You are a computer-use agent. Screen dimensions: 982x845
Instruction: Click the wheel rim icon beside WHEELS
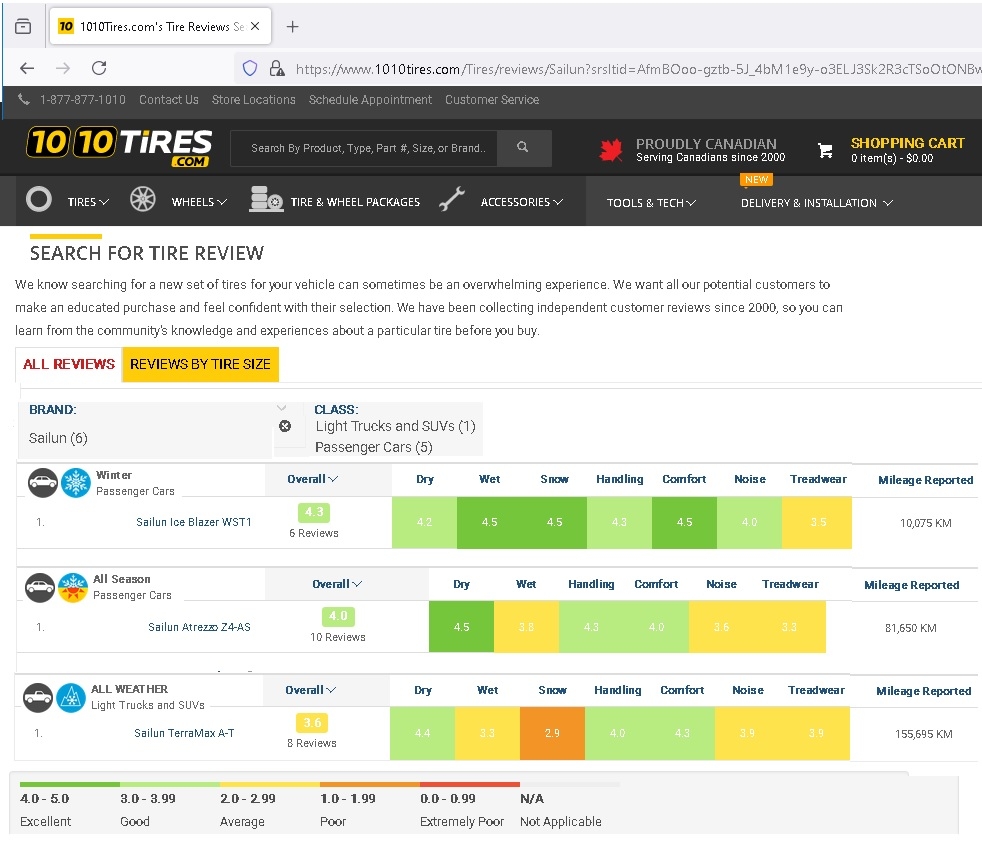click(143, 200)
